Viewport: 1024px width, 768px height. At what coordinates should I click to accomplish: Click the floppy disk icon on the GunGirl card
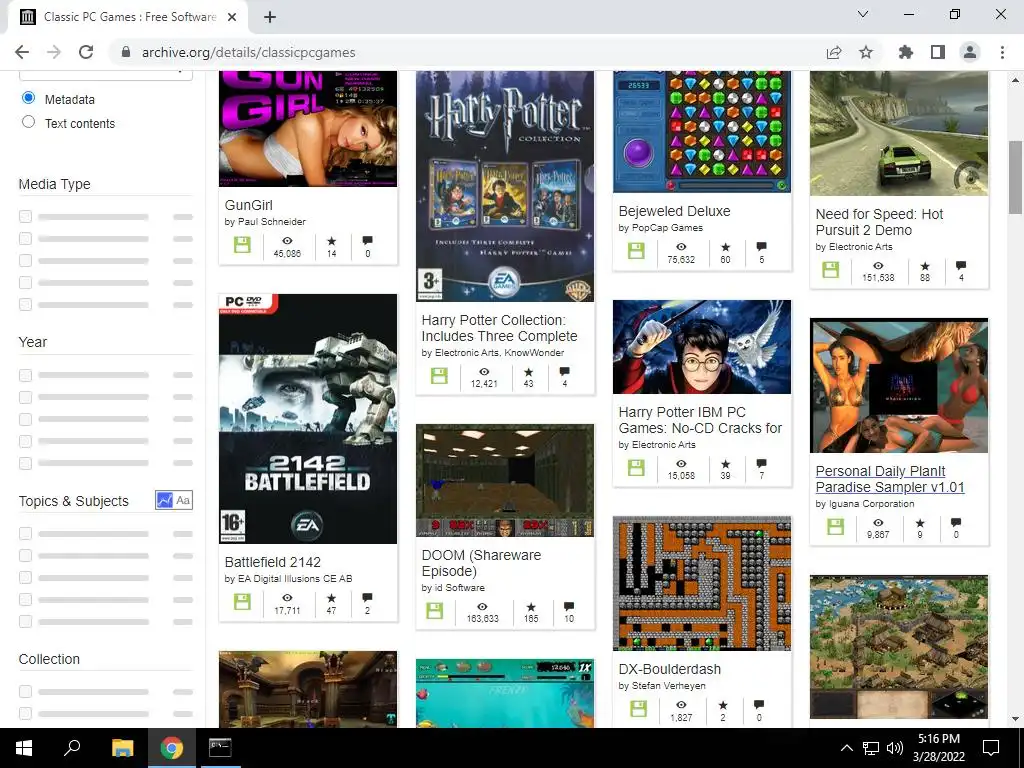pos(242,245)
